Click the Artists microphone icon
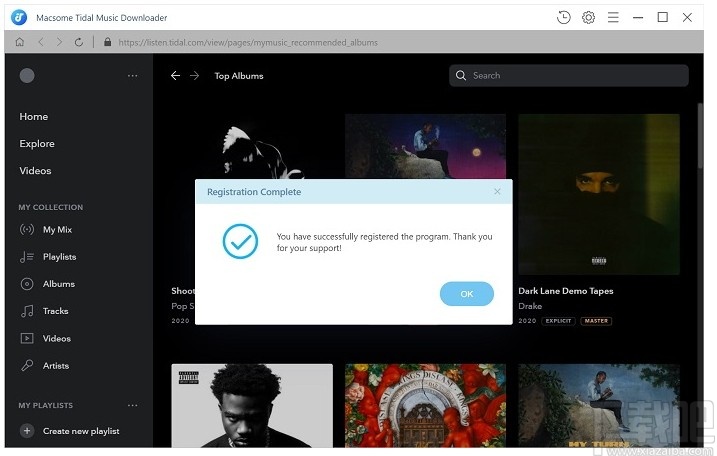This screenshot has width=717, height=456. coord(27,365)
